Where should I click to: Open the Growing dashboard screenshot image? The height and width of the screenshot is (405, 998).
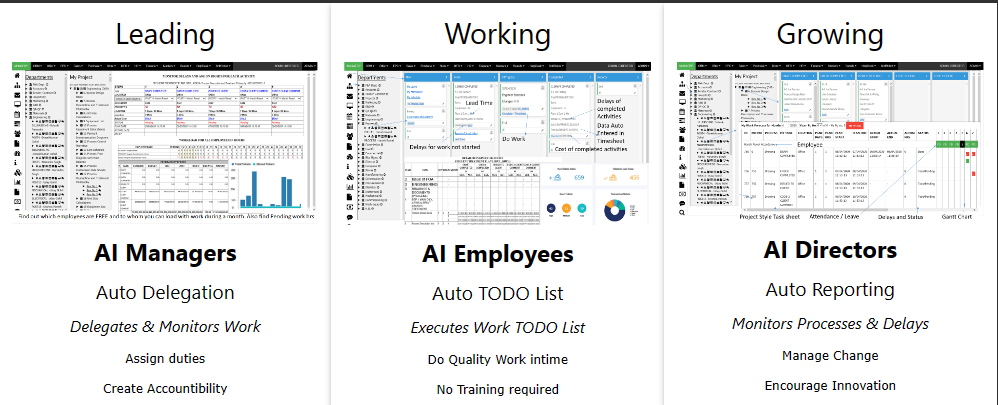[x=830, y=142]
